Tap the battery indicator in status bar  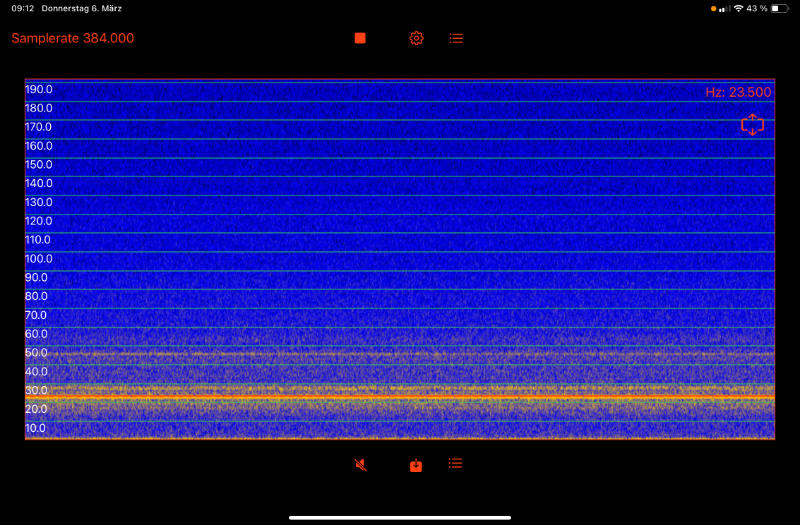coord(779,9)
